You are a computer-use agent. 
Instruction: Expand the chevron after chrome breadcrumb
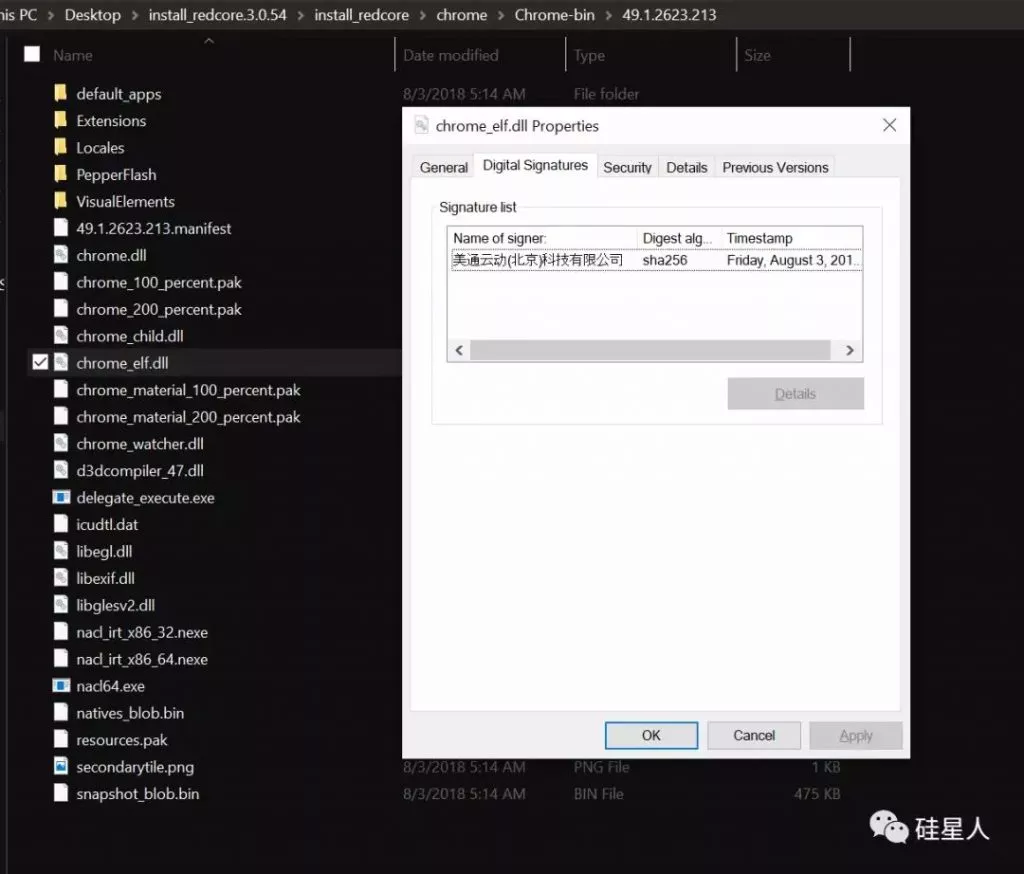click(x=501, y=15)
